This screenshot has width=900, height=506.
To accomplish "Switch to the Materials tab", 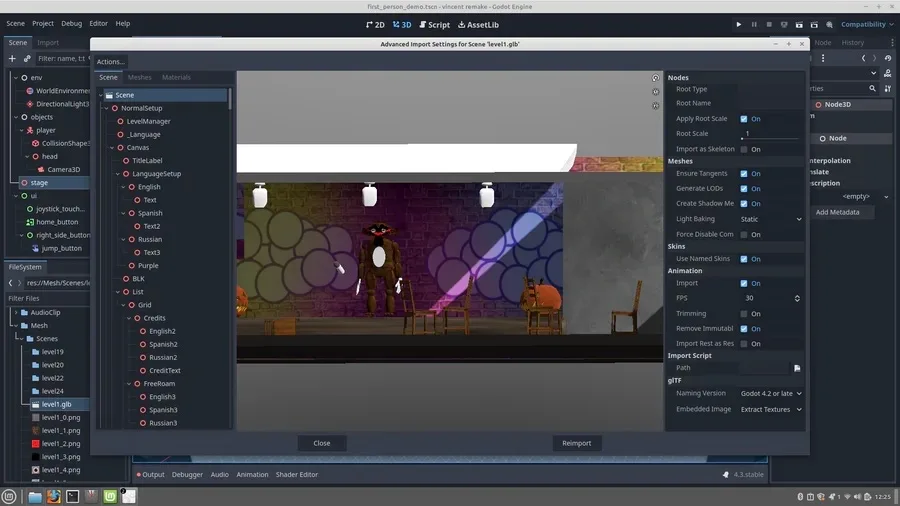I will click(x=176, y=77).
